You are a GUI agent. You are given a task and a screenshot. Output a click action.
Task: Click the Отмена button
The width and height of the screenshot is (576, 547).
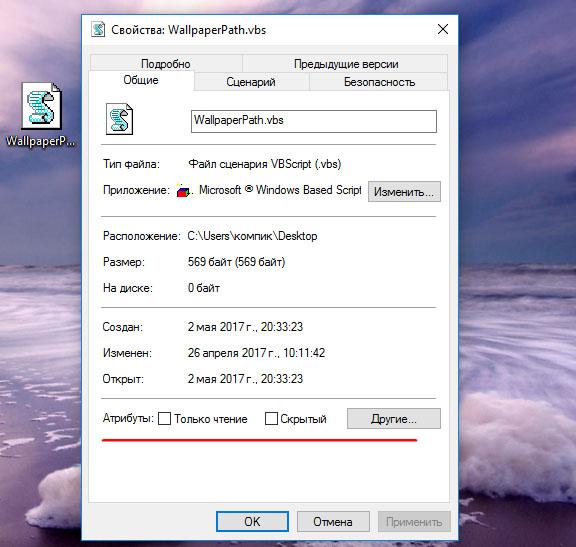[333, 521]
